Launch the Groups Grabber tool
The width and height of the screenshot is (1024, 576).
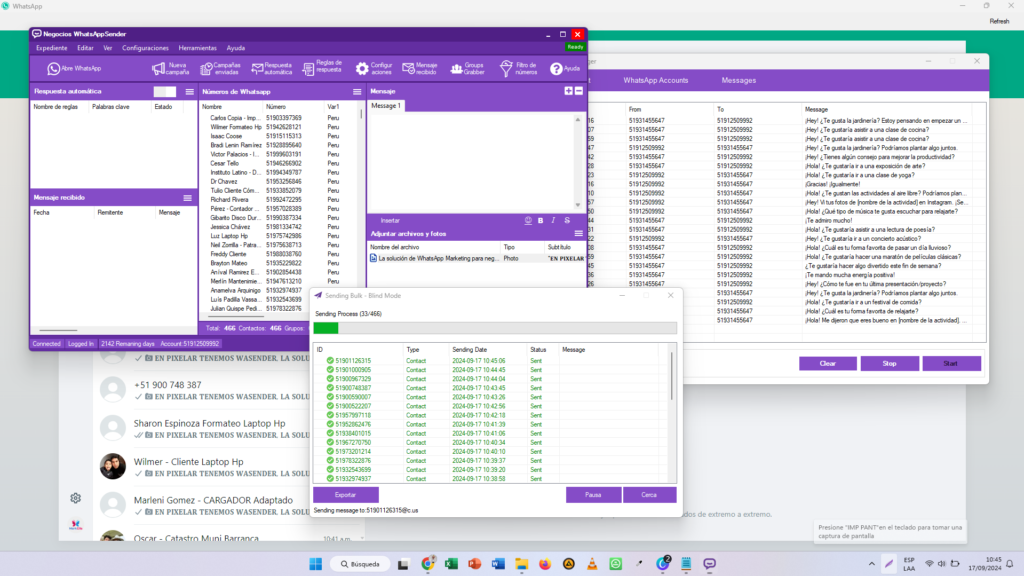pyautogui.click(x=468, y=69)
